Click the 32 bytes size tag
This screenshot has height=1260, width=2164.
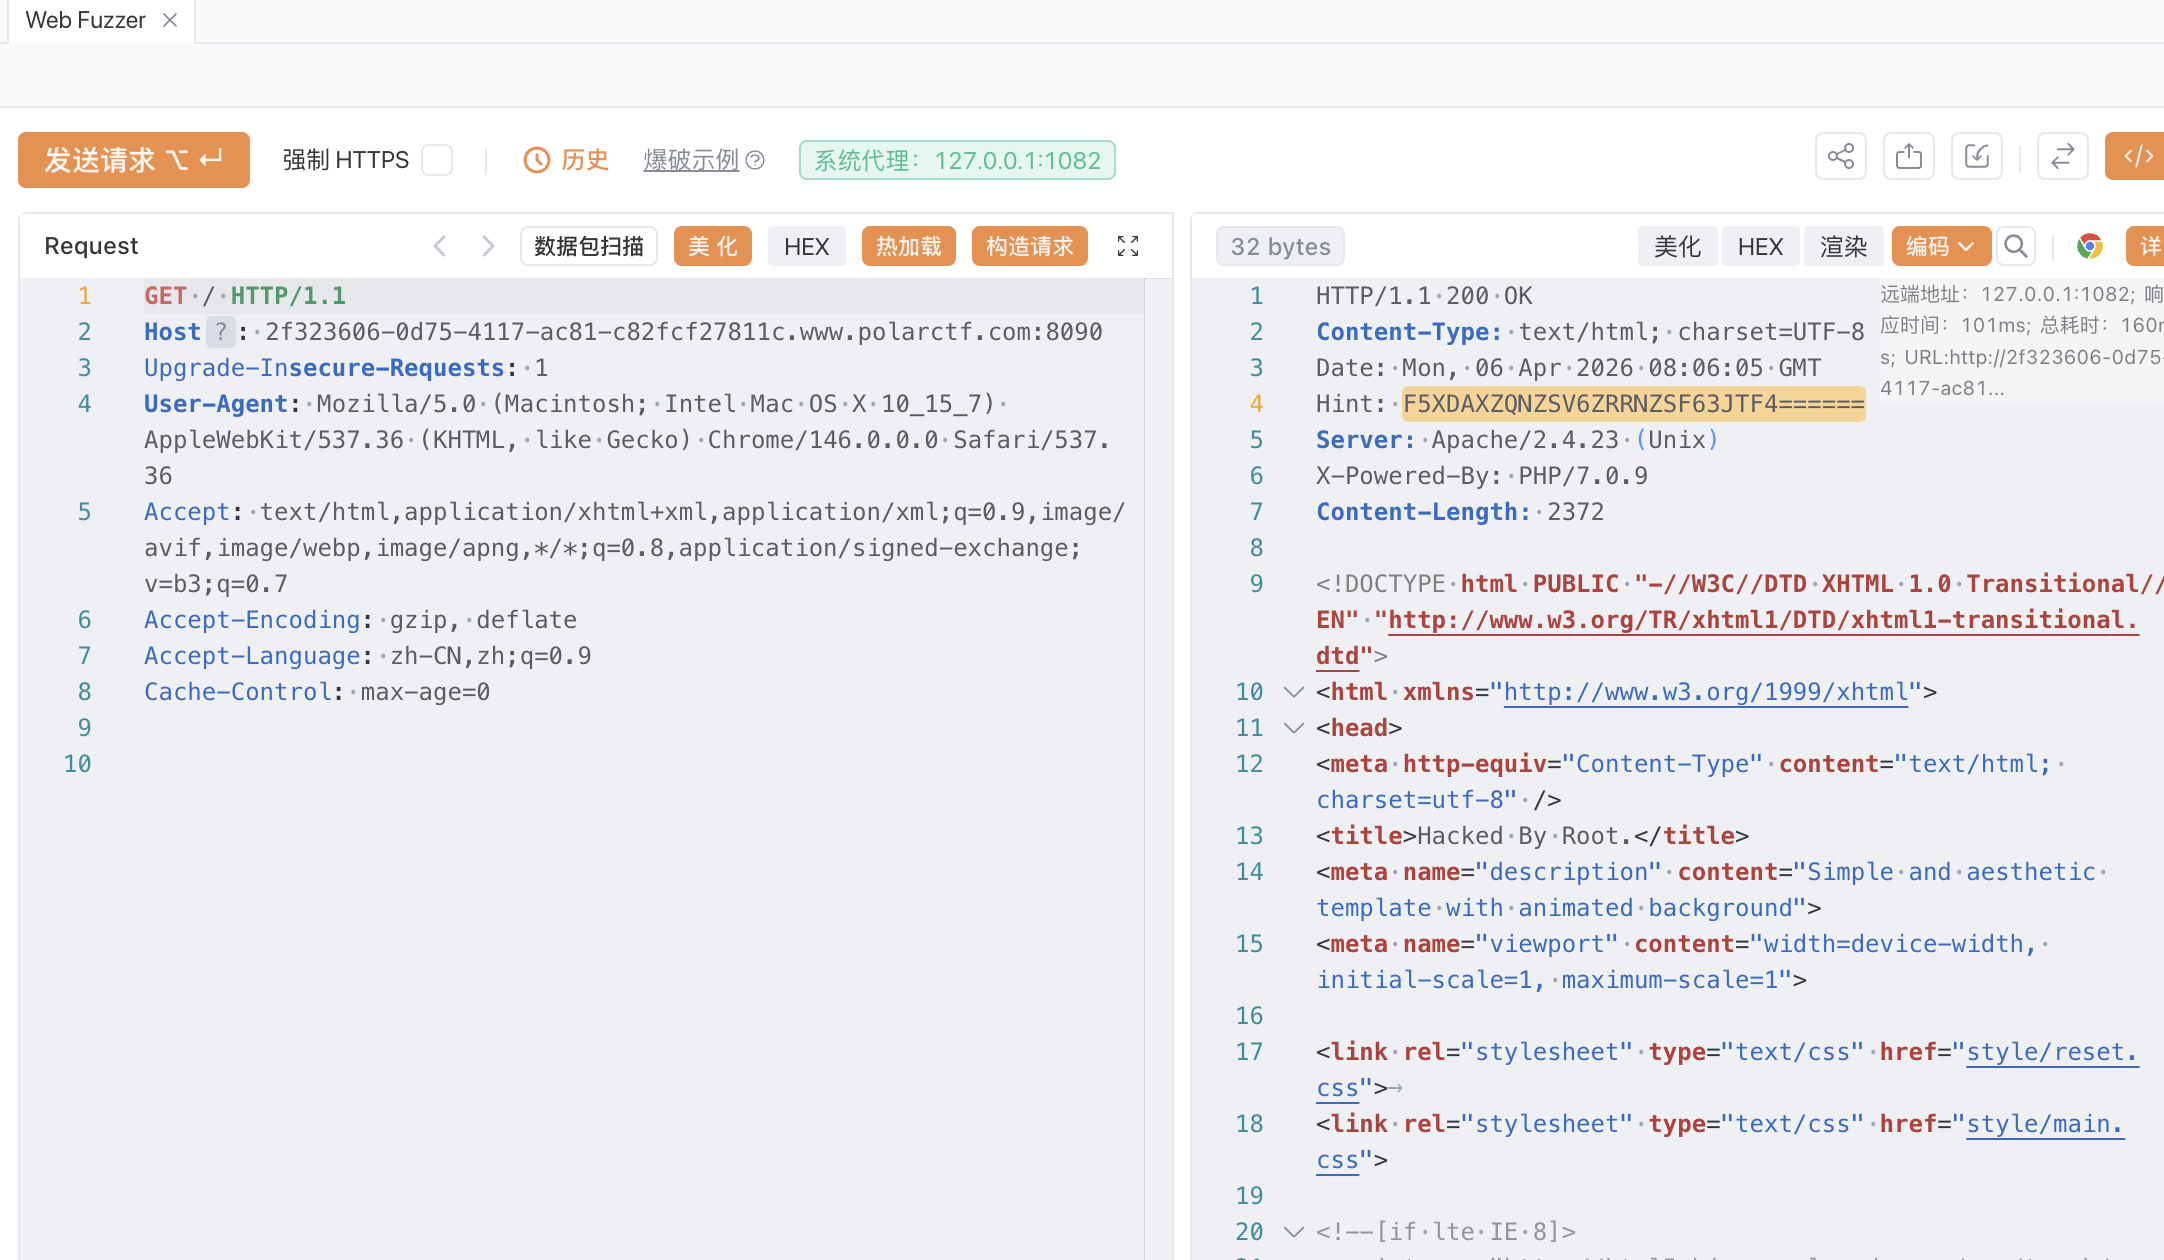[1280, 246]
